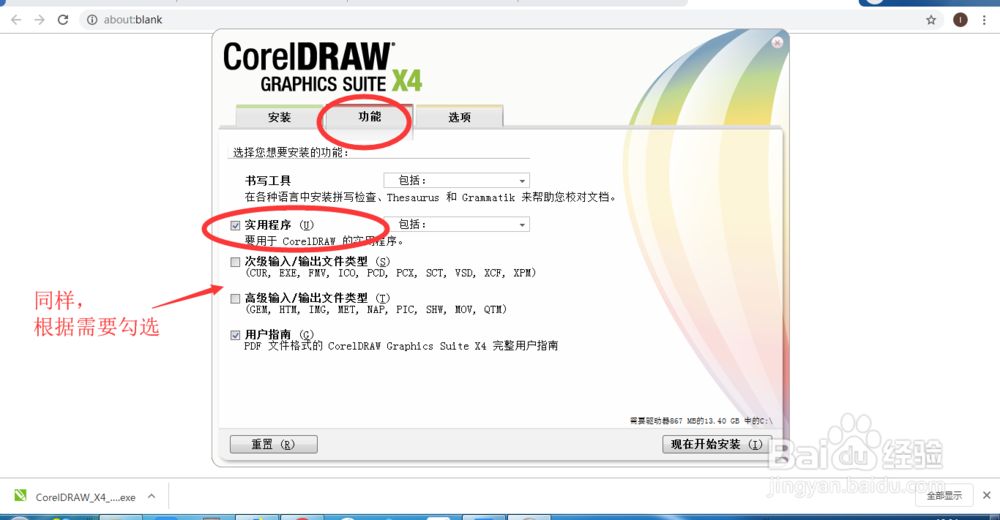
Task: Close the downloads bar
Action: point(987,495)
